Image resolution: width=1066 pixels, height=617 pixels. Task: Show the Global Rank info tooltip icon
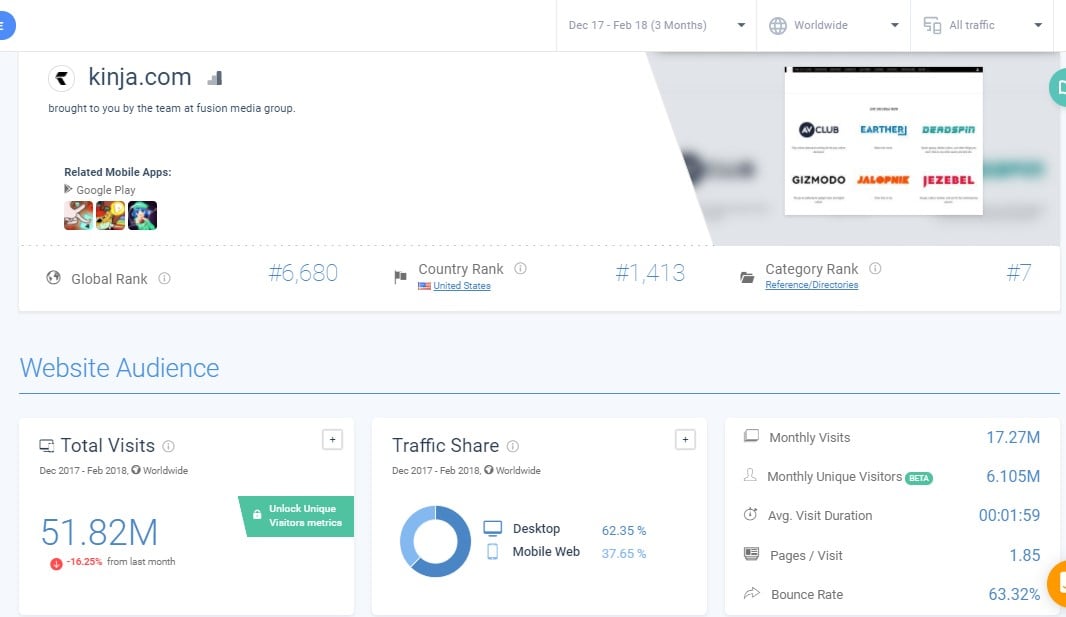tap(165, 279)
